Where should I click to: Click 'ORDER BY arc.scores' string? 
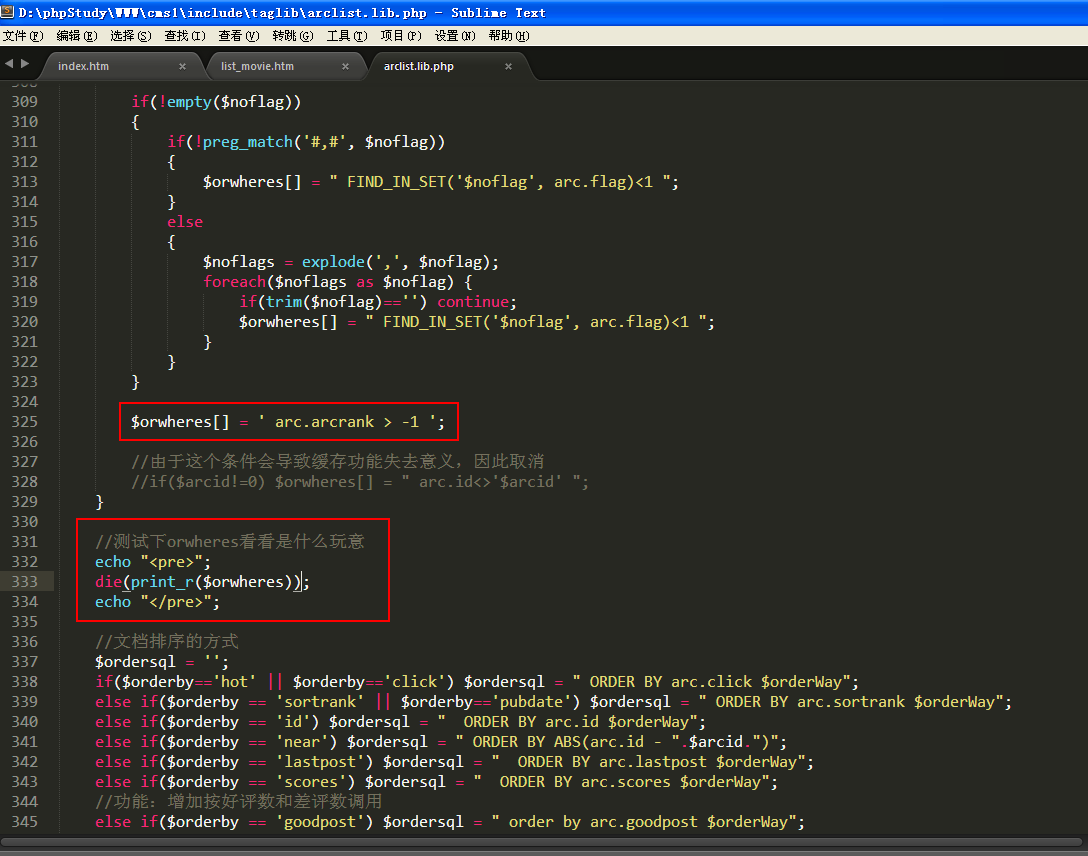point(621,782)
